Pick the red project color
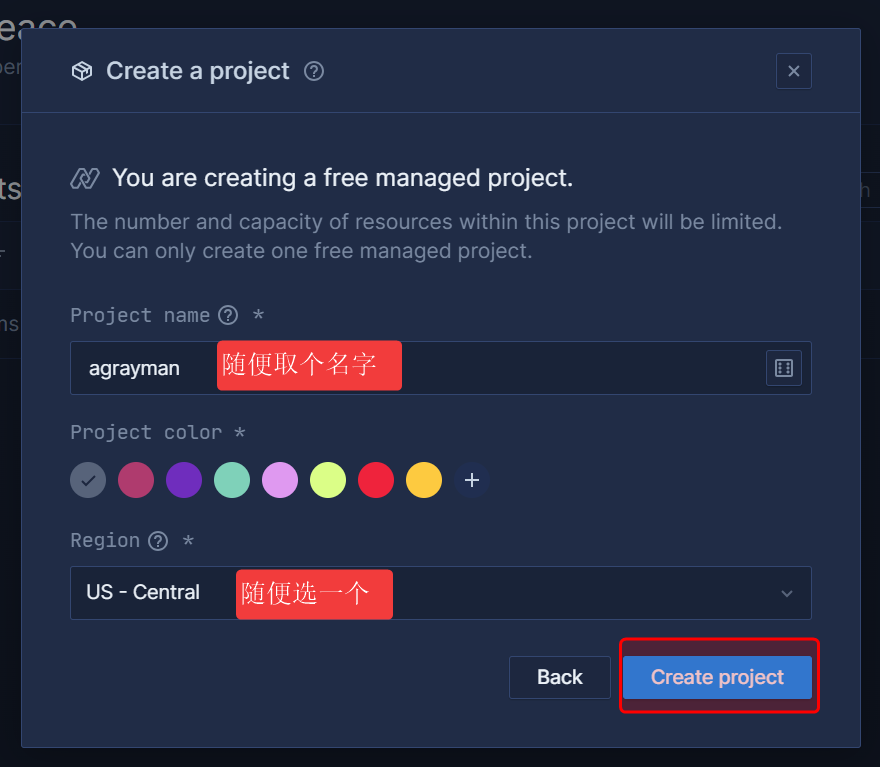This screenshot has height=767, width=880. tap(376, 481)
